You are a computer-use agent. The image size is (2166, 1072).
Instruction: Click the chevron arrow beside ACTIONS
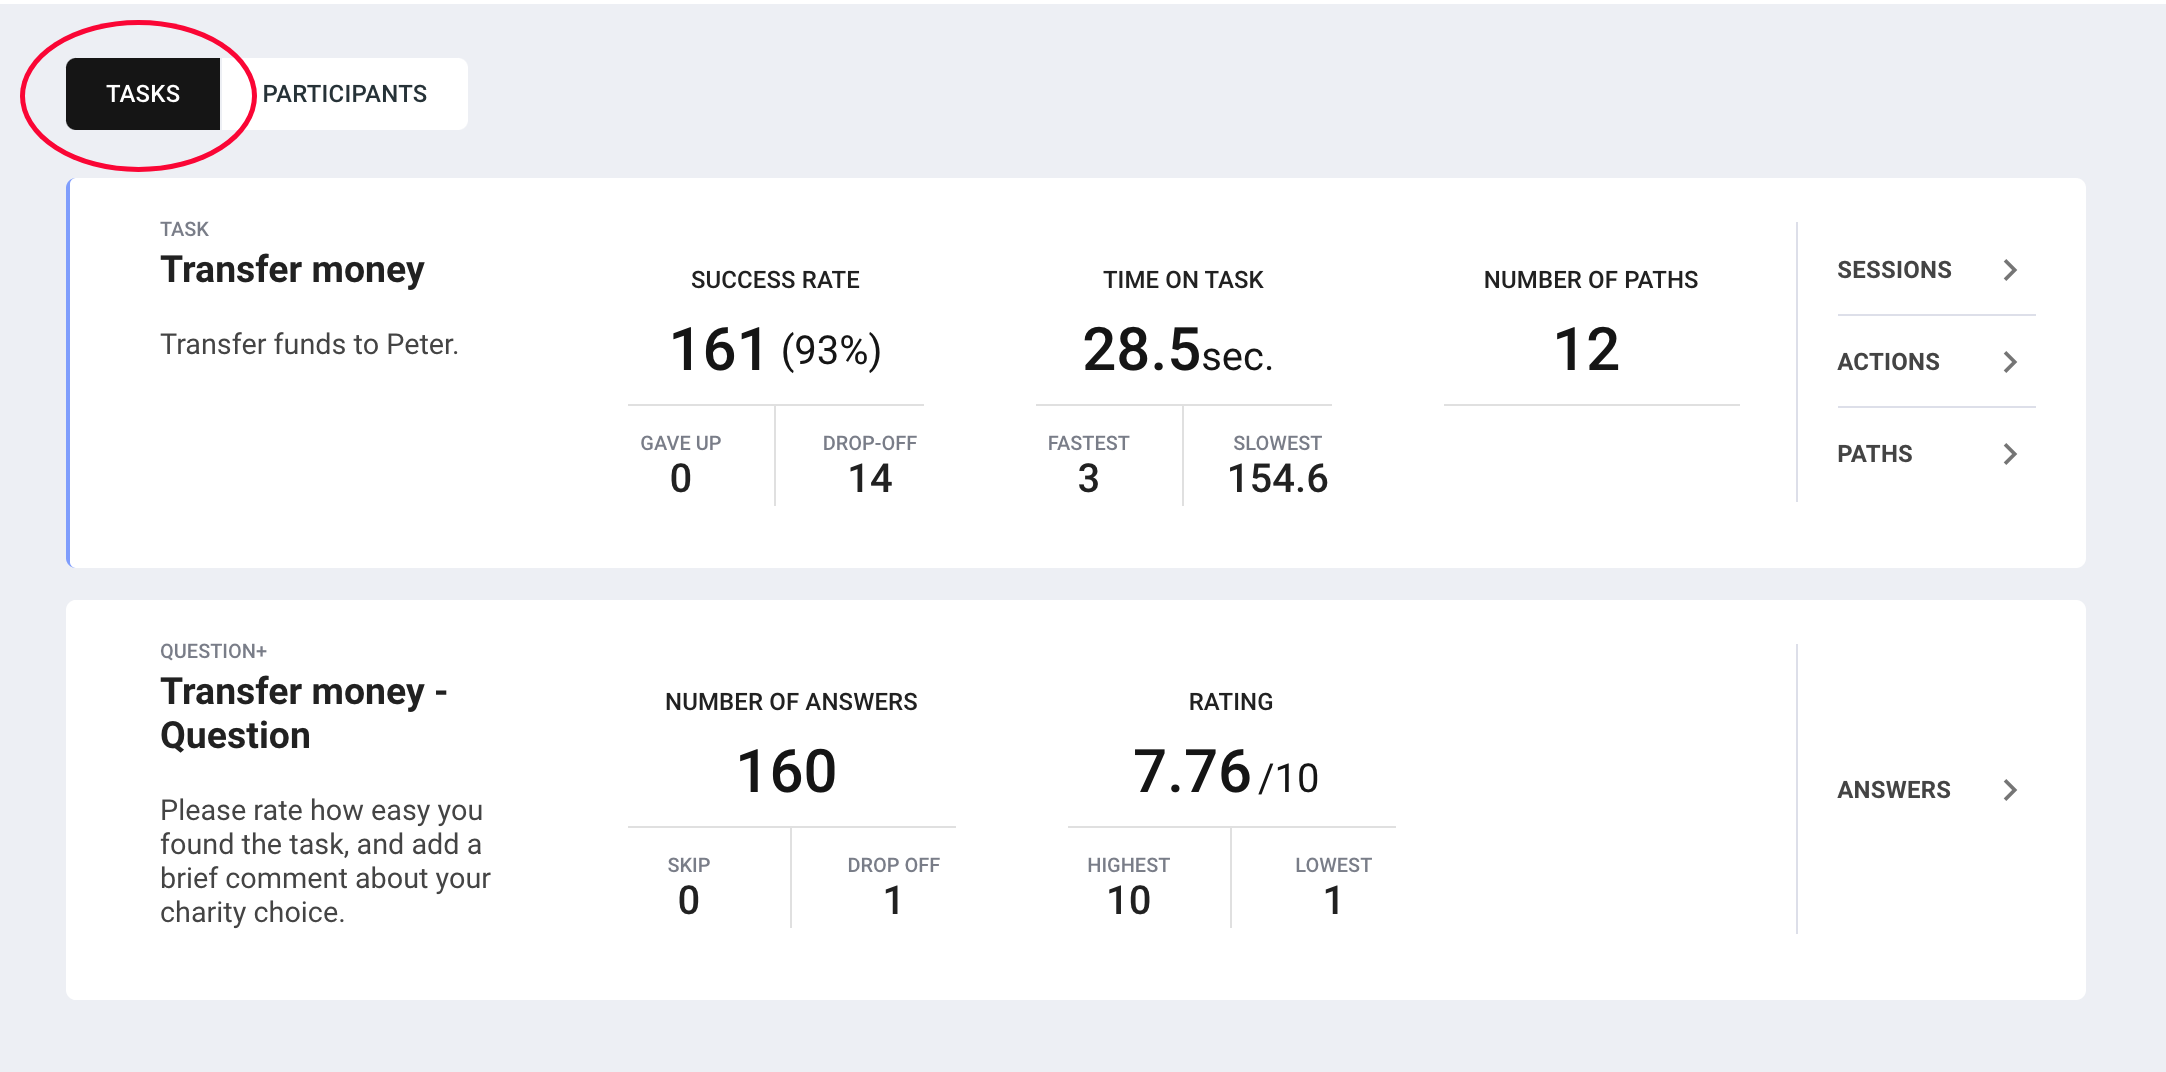(x=2010, y=362)
